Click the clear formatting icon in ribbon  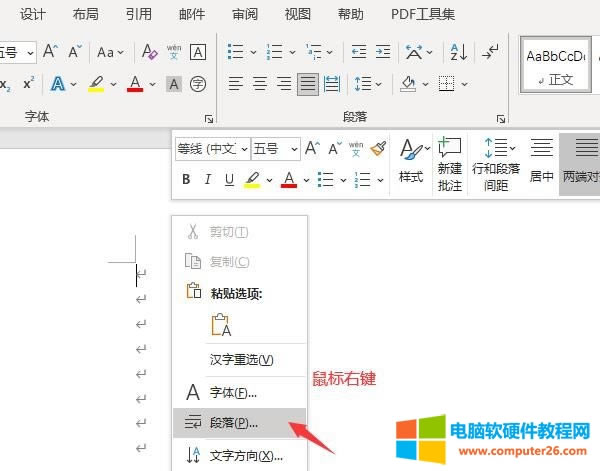(150, 52)
